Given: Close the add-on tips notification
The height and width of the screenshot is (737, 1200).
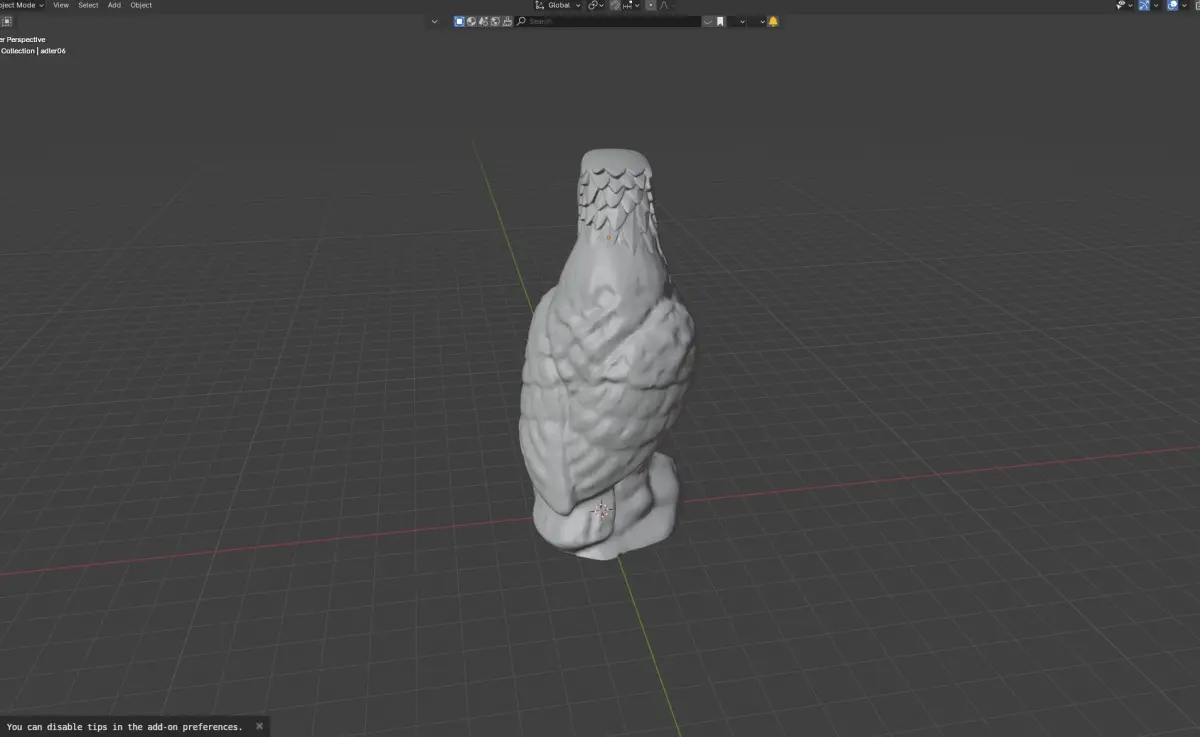Looking at the screenshot, I should pyautogui.click(x=259, y=726).
